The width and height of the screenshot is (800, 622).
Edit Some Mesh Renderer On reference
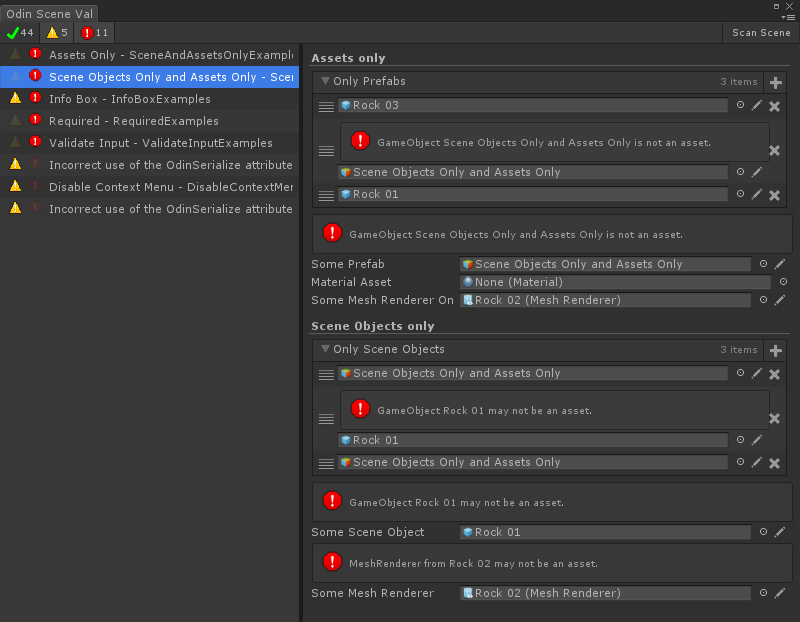[780, 300]
